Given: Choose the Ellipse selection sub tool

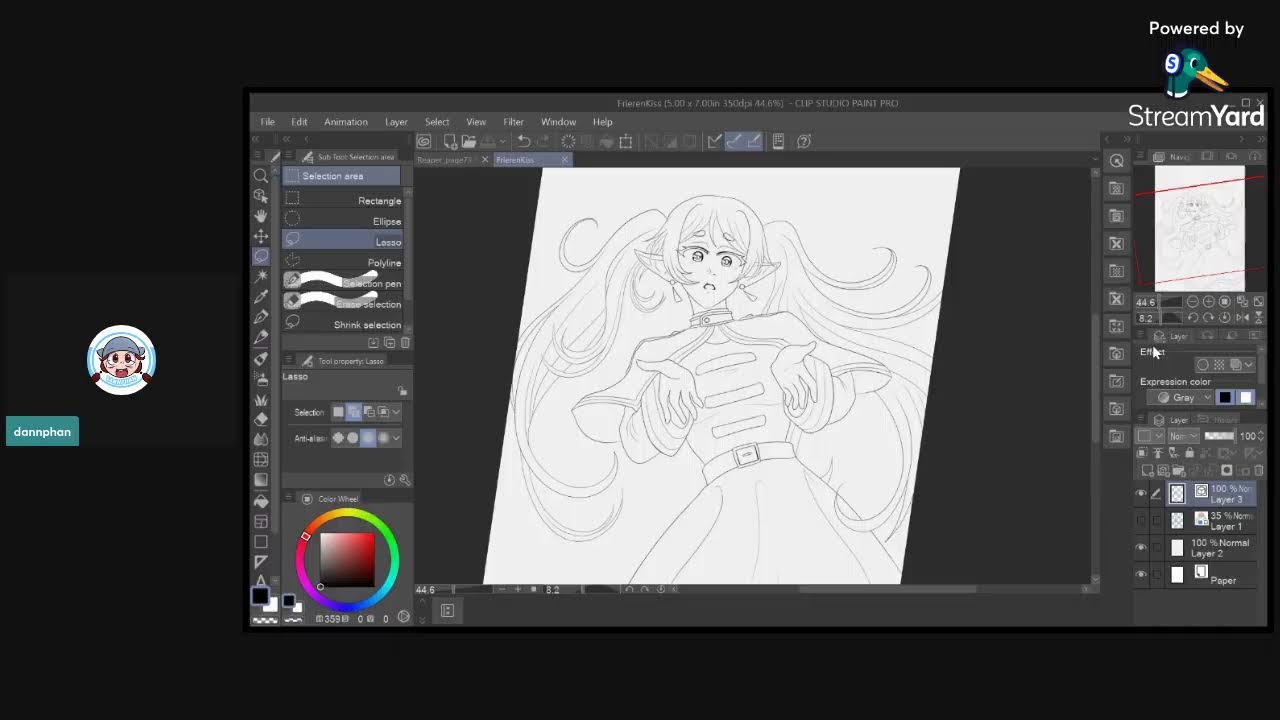Looking at the screenshot, I should (x=342, y=221).
